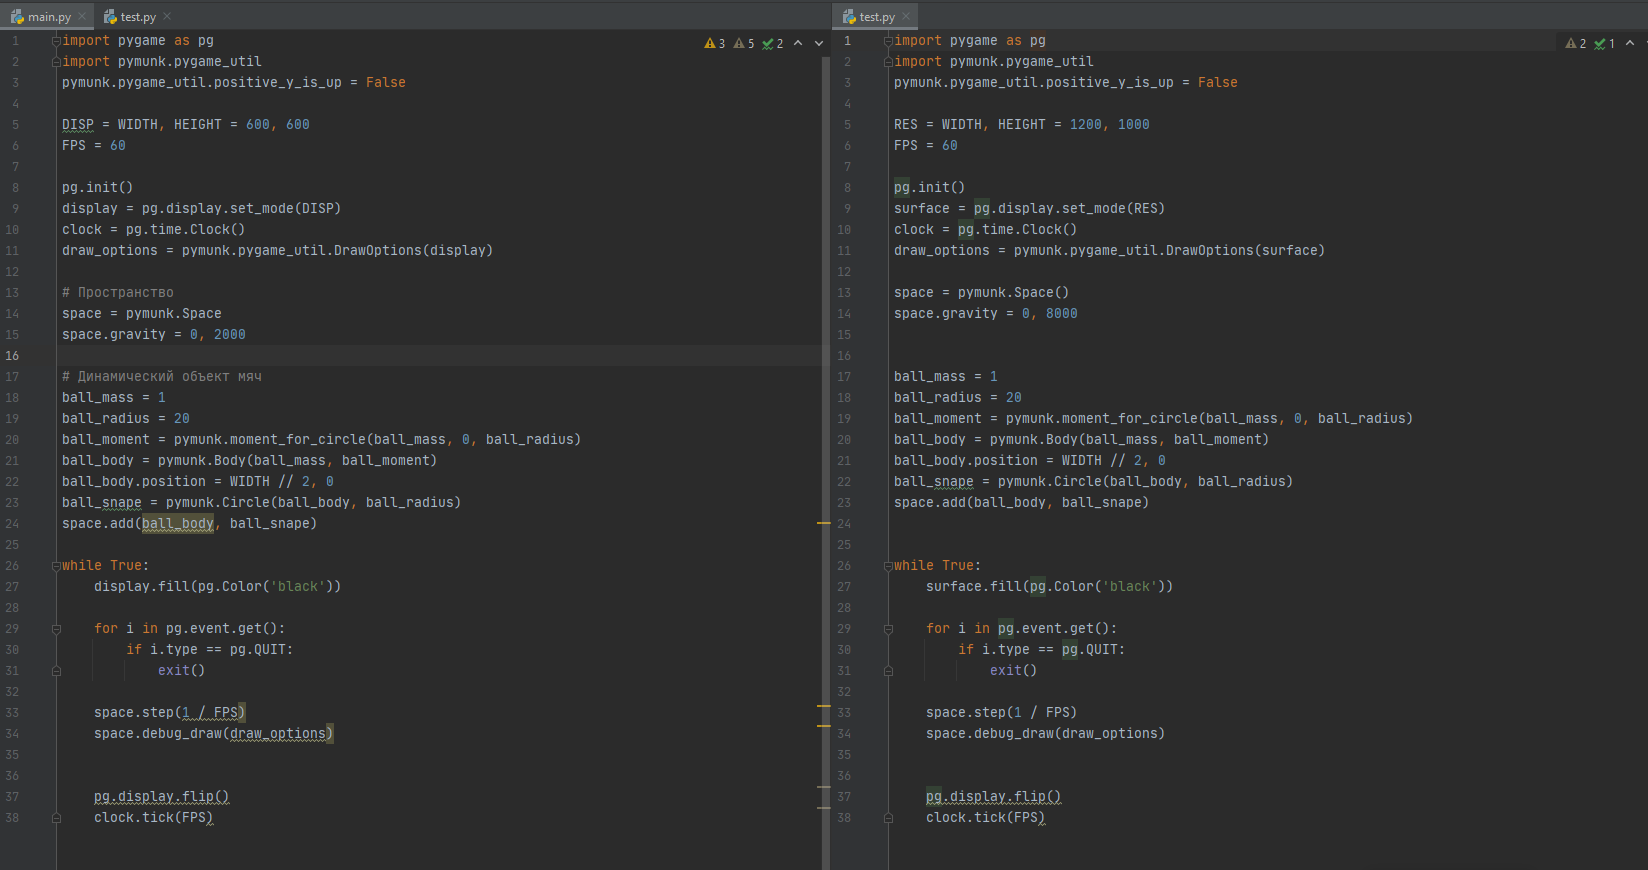Click 'display.fill(pg.Color('black'))' line
The width and height of the screenshot is (1648, 870).
tap(218, 587)
